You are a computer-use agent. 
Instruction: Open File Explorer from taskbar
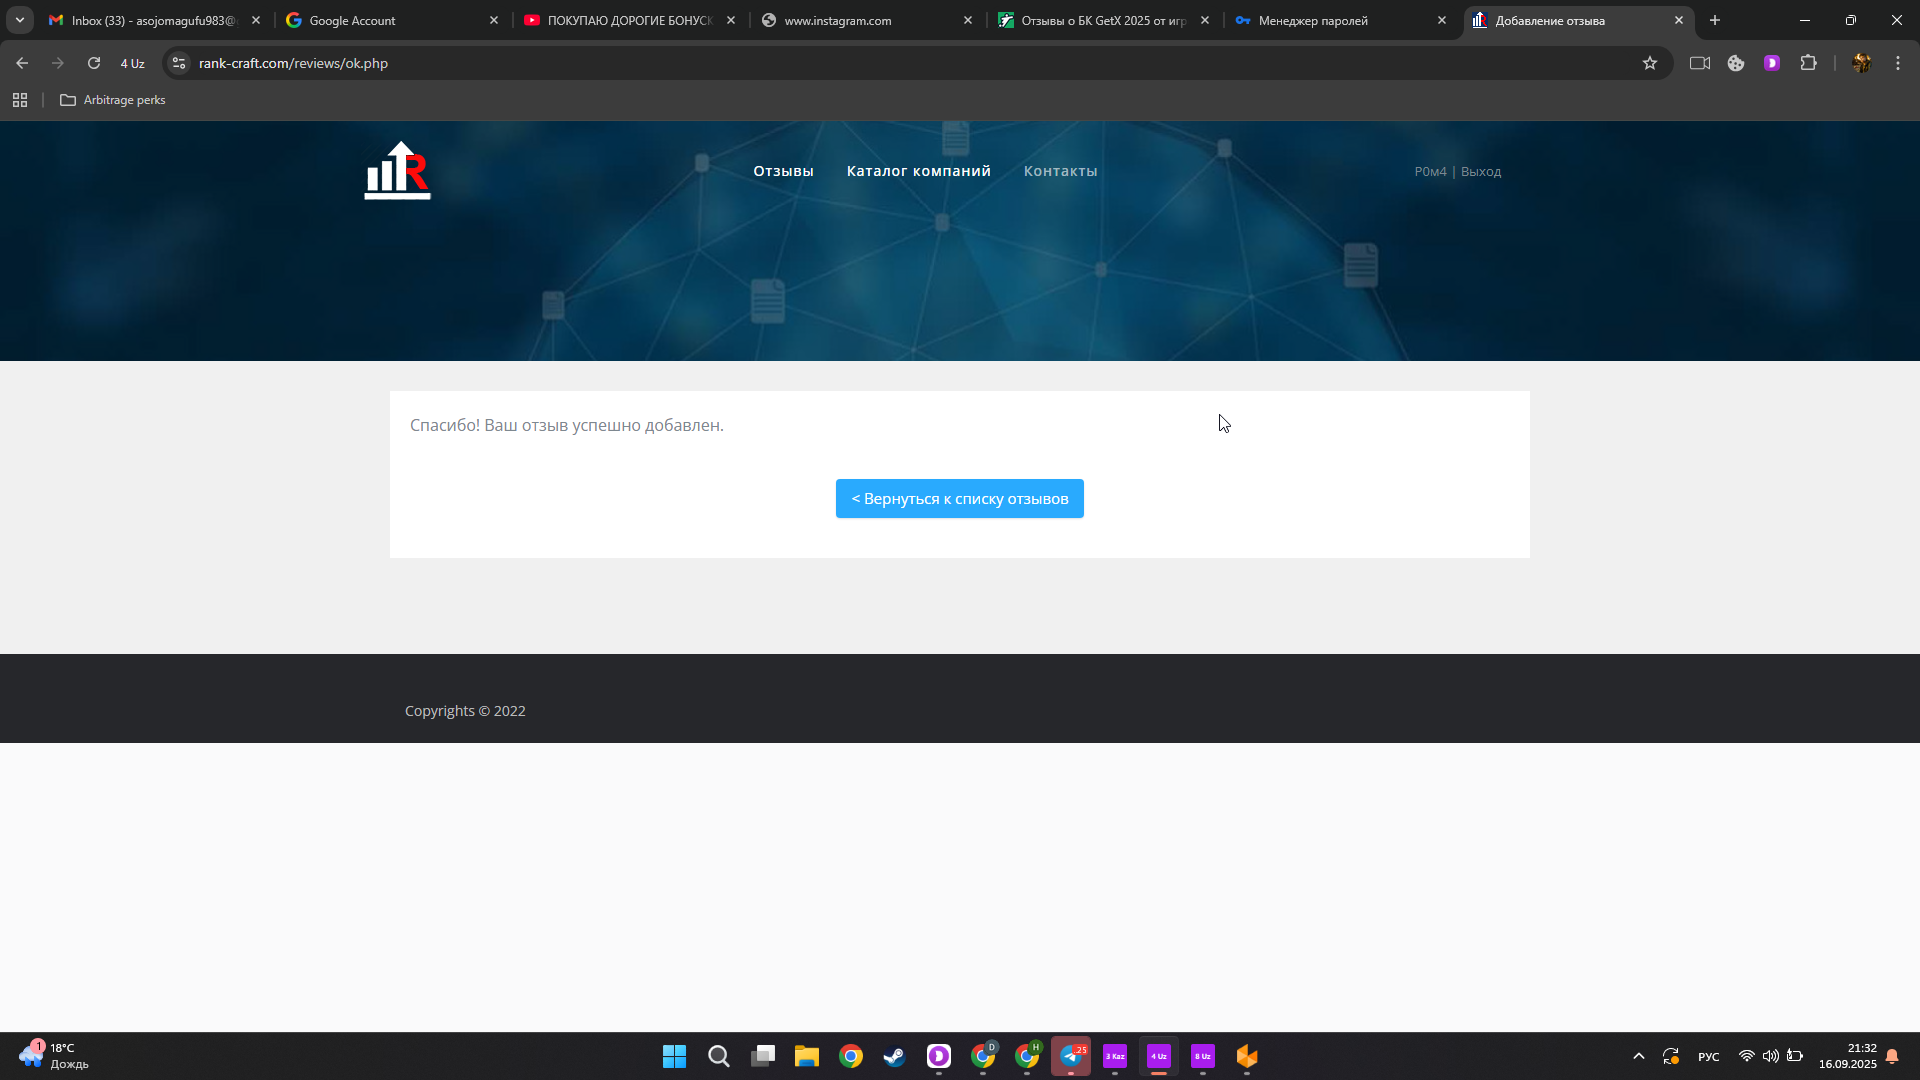(x=807, y=1056)
